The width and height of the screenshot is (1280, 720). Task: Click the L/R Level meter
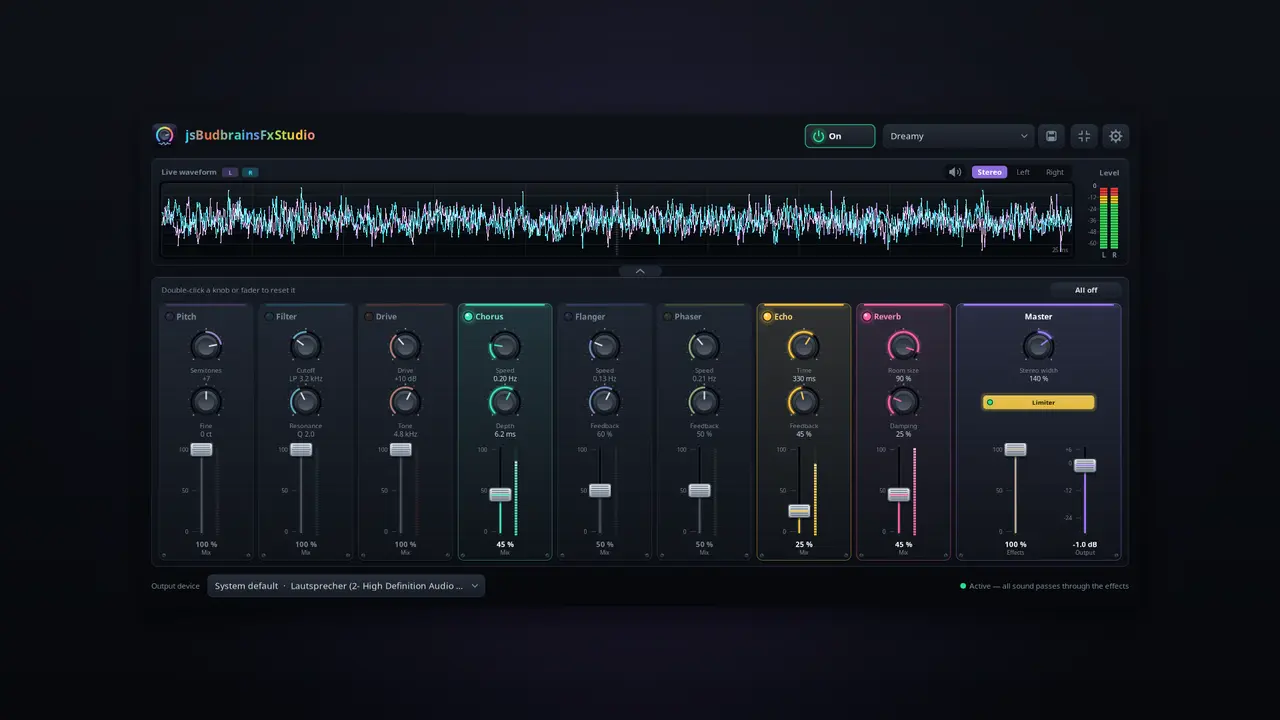pos(1109,217)
